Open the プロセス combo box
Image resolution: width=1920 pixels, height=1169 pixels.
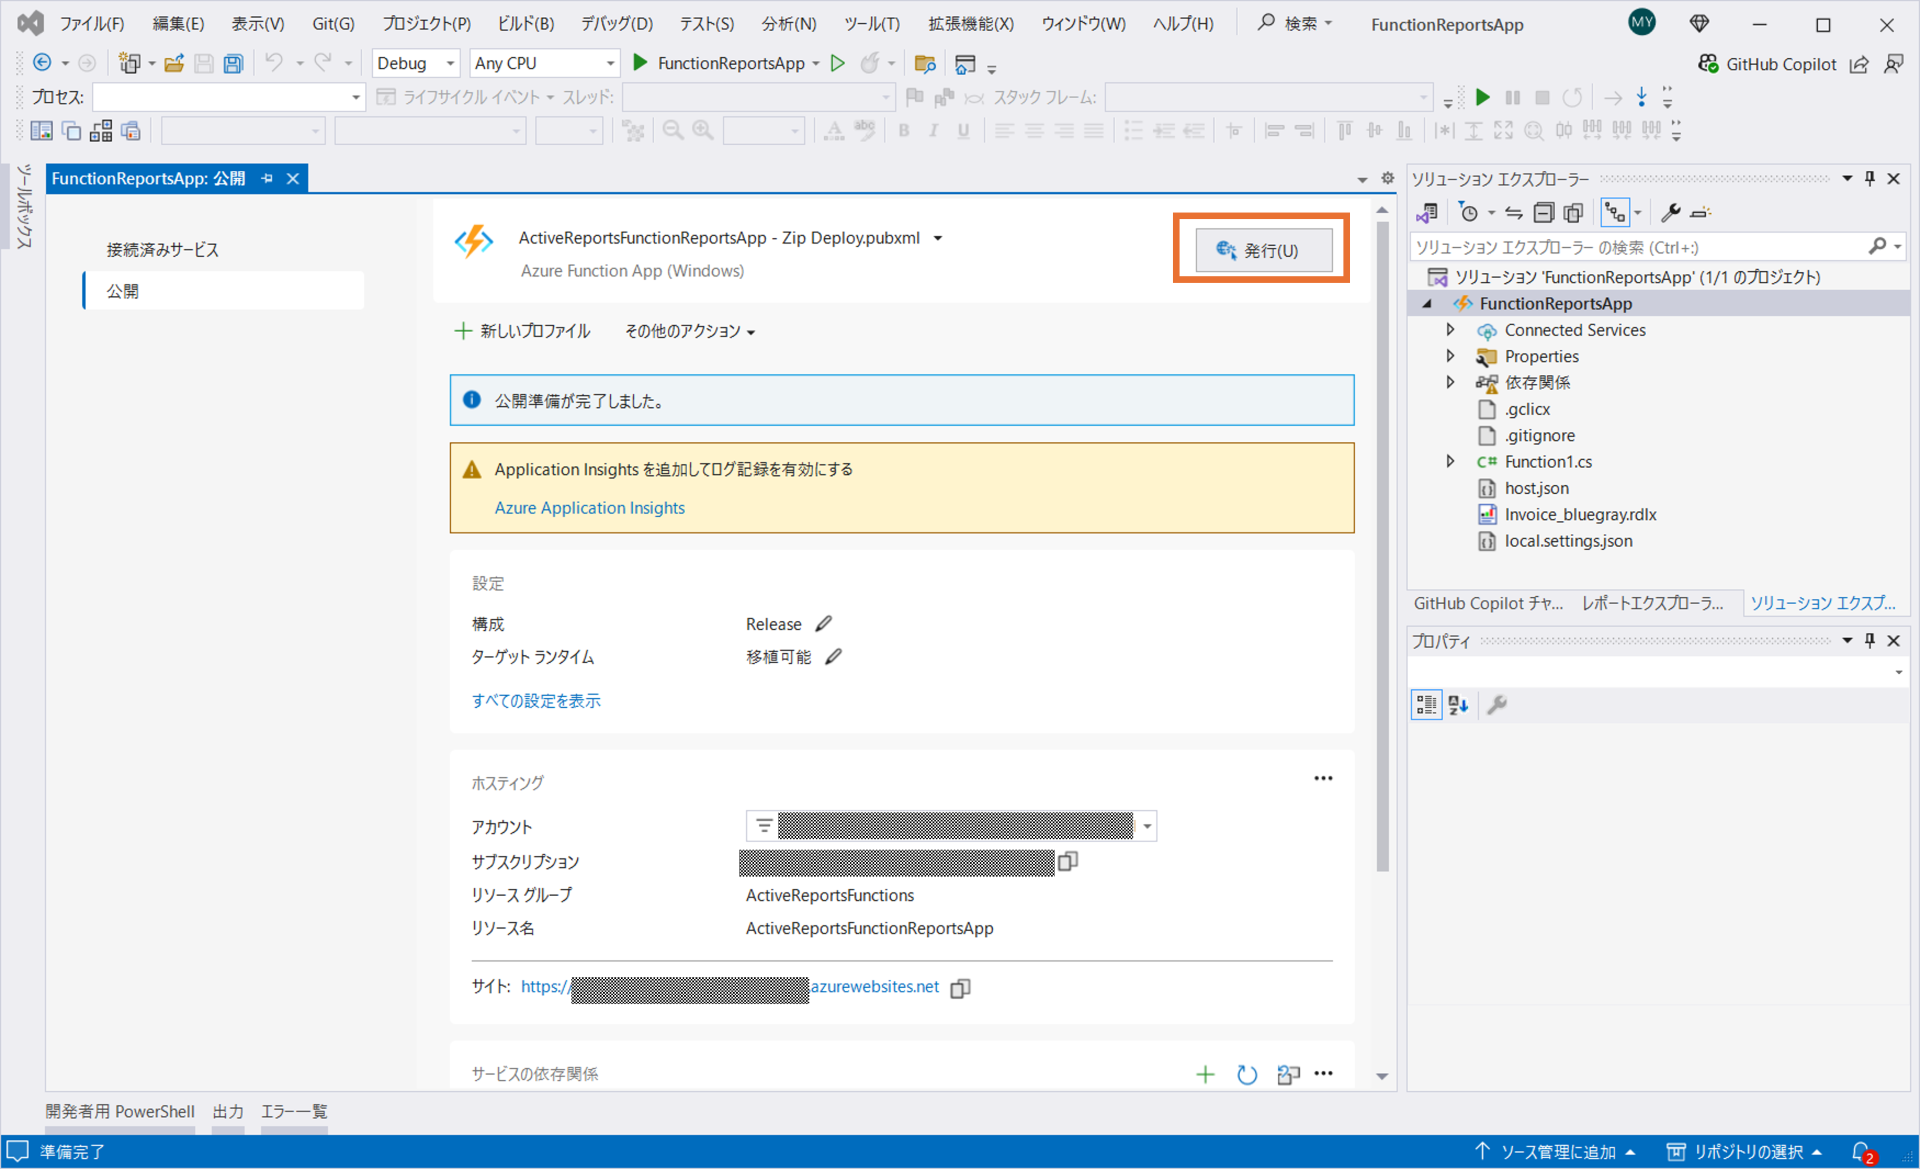[x=228, y=97]
